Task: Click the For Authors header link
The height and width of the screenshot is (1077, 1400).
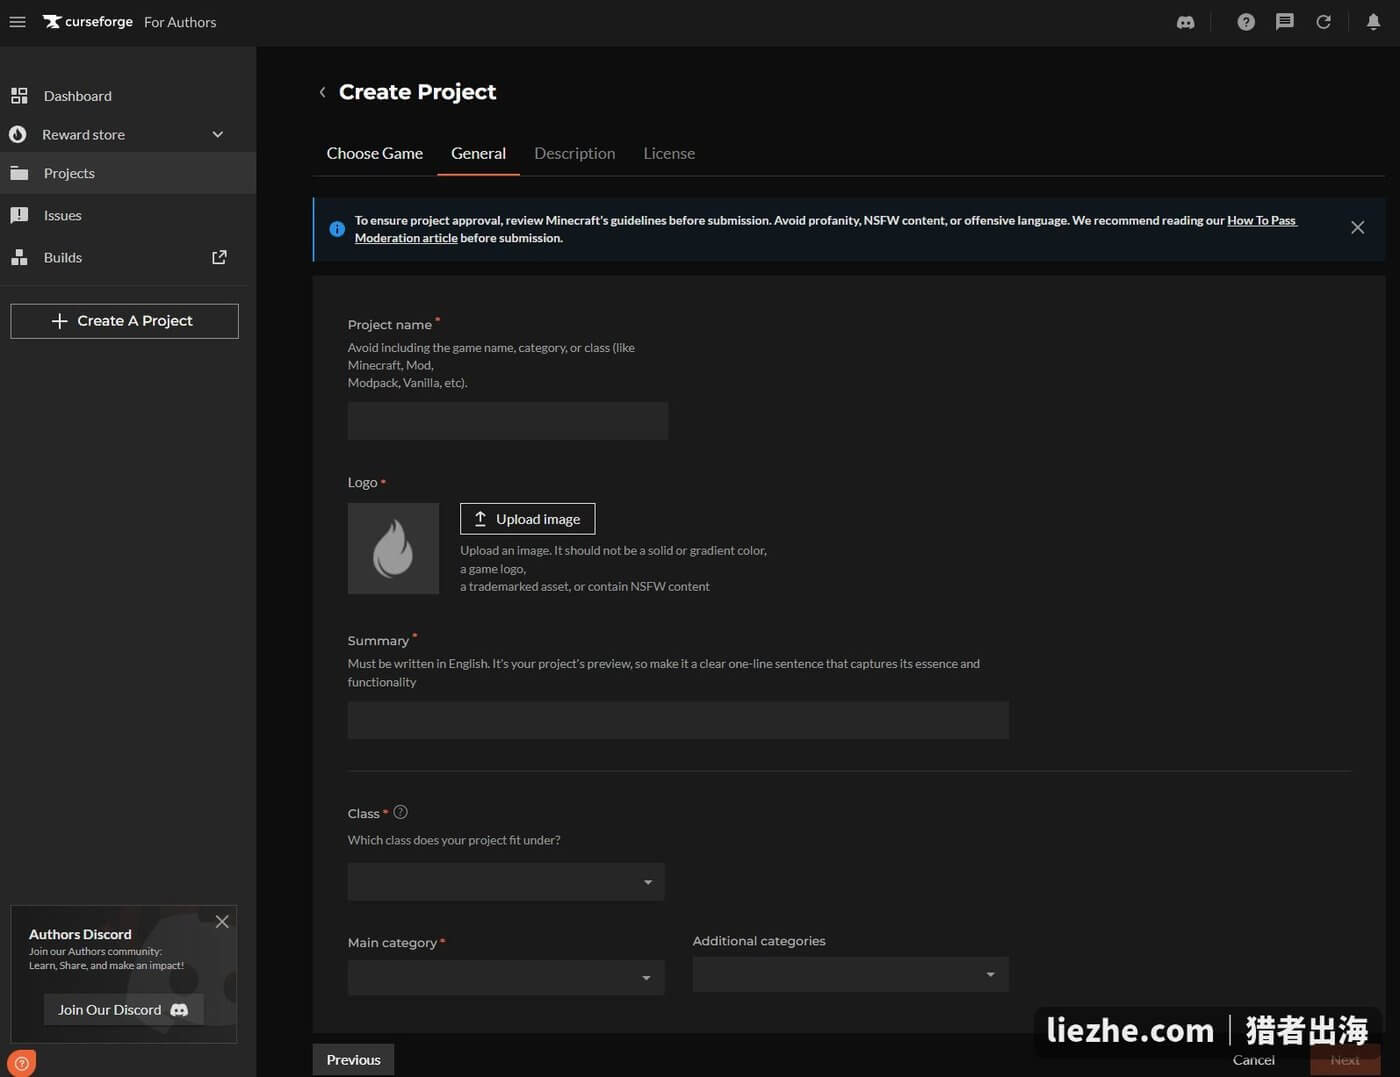Action: coord(180,22)
